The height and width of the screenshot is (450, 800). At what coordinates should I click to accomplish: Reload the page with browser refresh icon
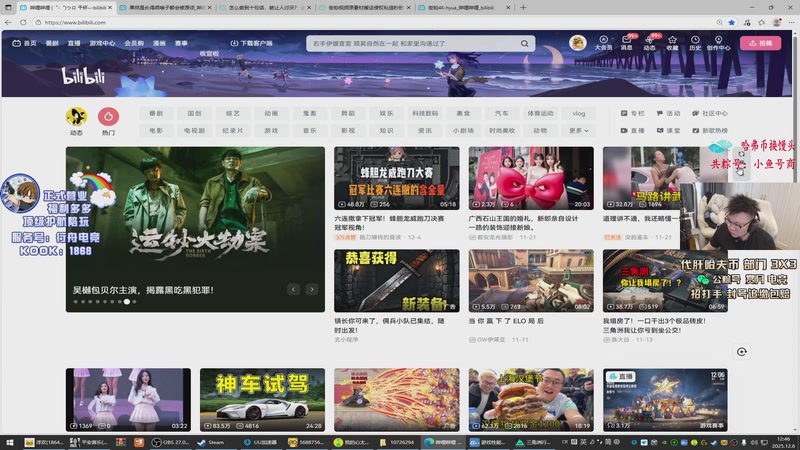[x=23, y=22]
